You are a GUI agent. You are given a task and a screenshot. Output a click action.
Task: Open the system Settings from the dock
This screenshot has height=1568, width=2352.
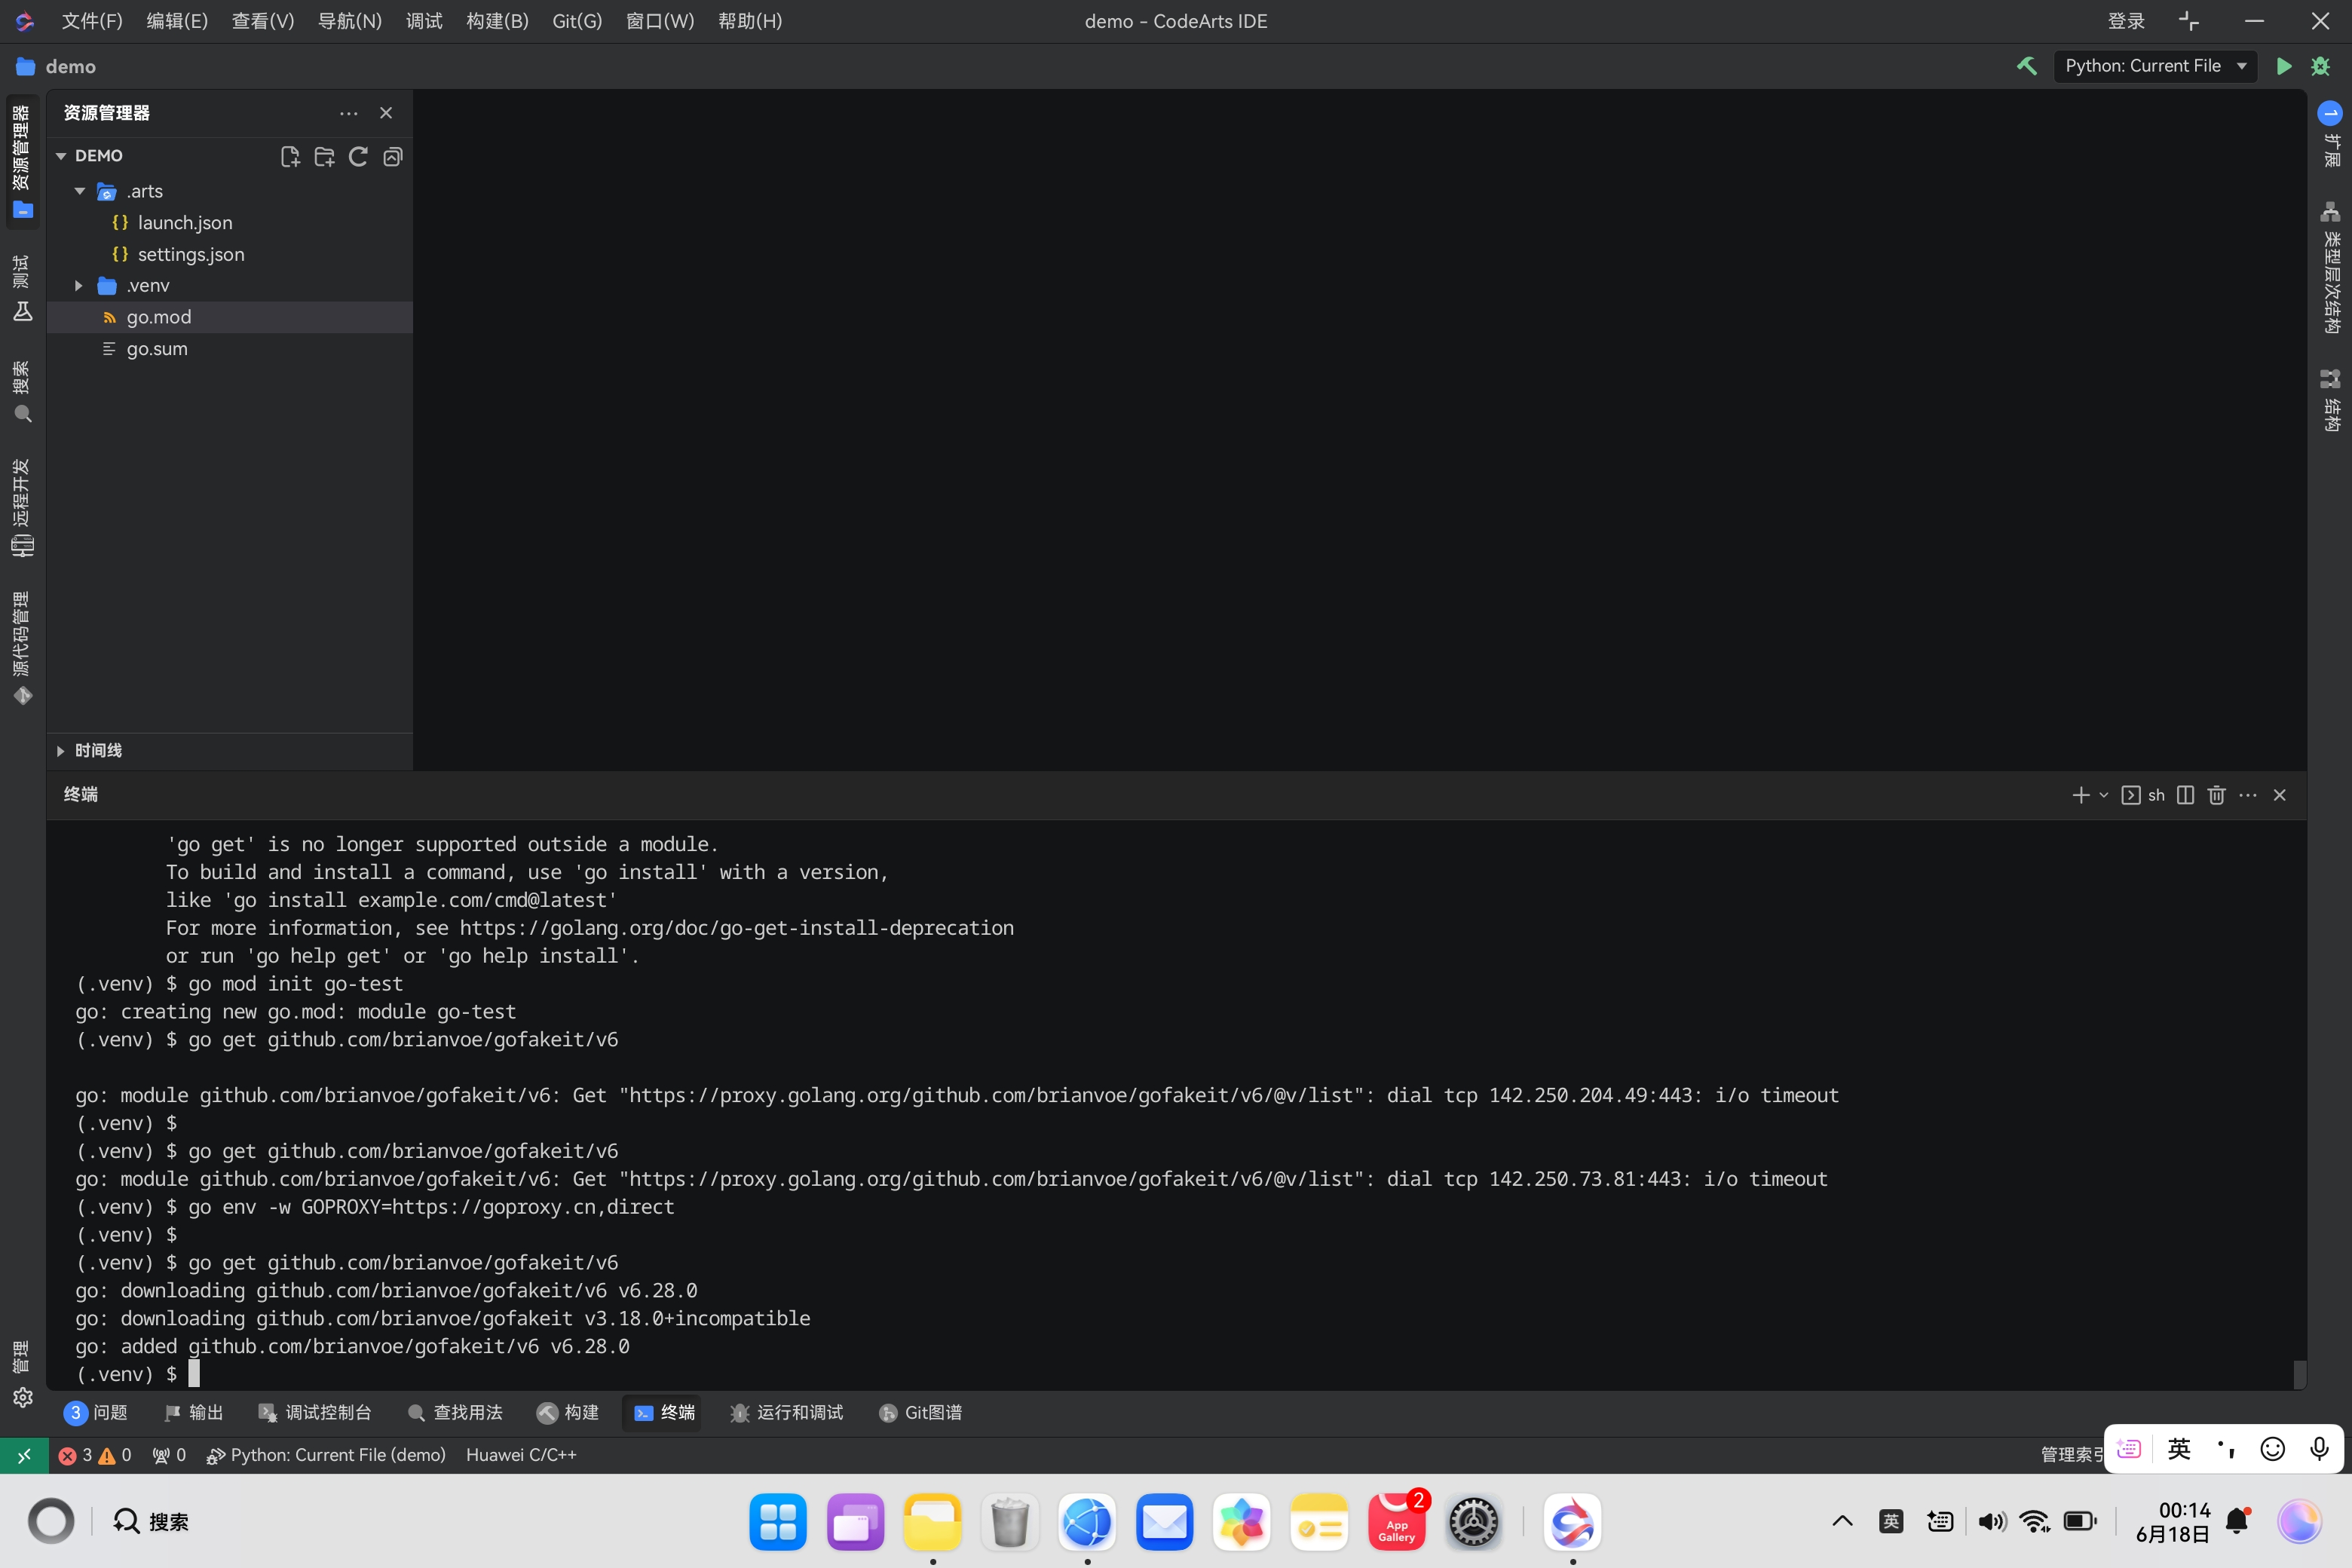coord(1474,1522)
